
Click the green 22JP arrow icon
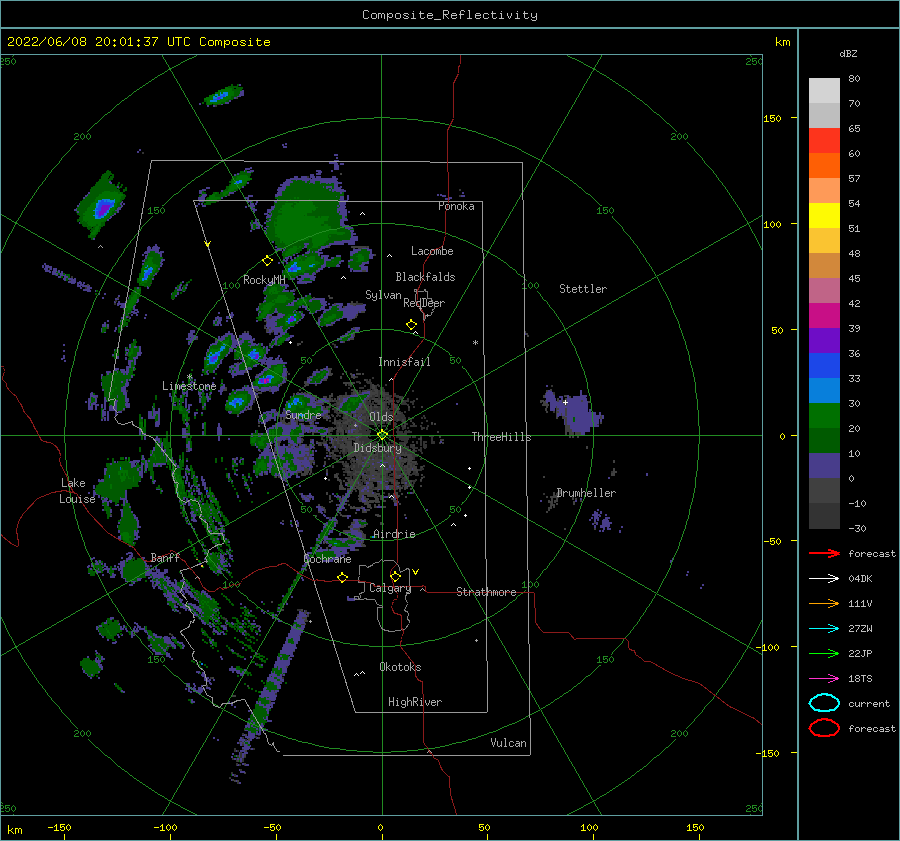(824, 653)
